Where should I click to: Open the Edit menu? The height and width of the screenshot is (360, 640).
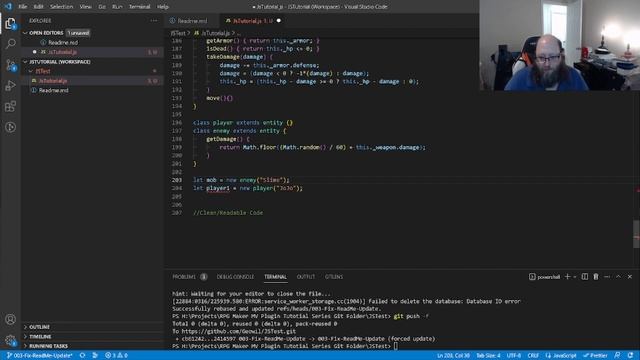click(x=38, y=7)
